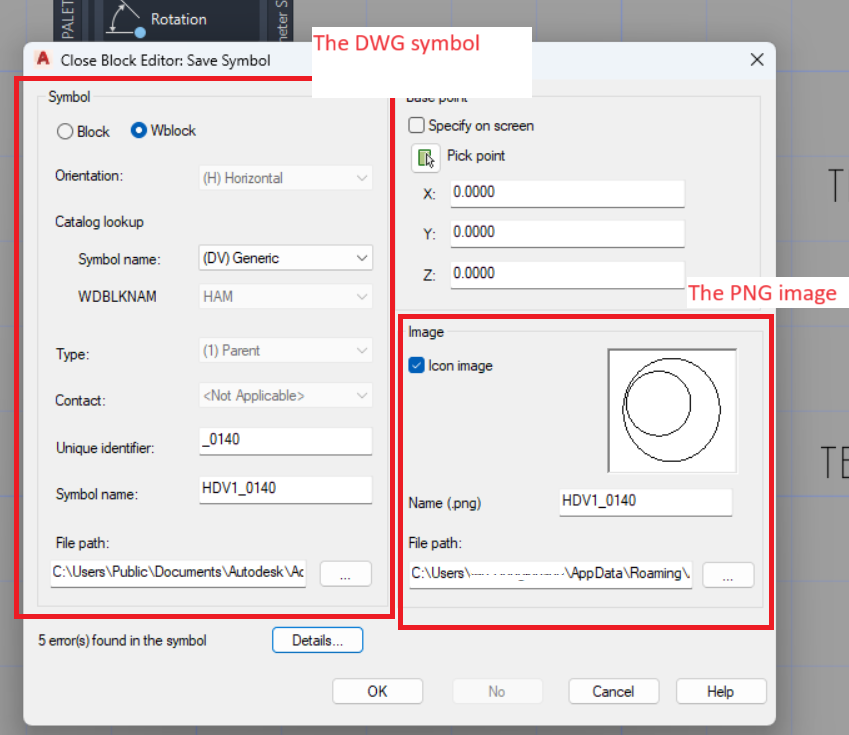Click the circle icon image preview
Viewport: 849px width, 735px height.
point(671,410)
